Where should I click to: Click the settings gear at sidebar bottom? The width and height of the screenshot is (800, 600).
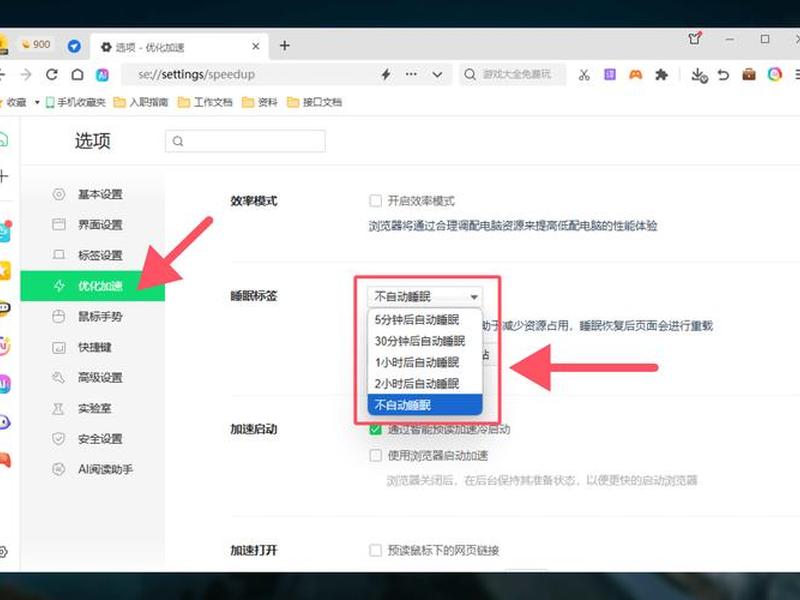click(x=3, y=552)
